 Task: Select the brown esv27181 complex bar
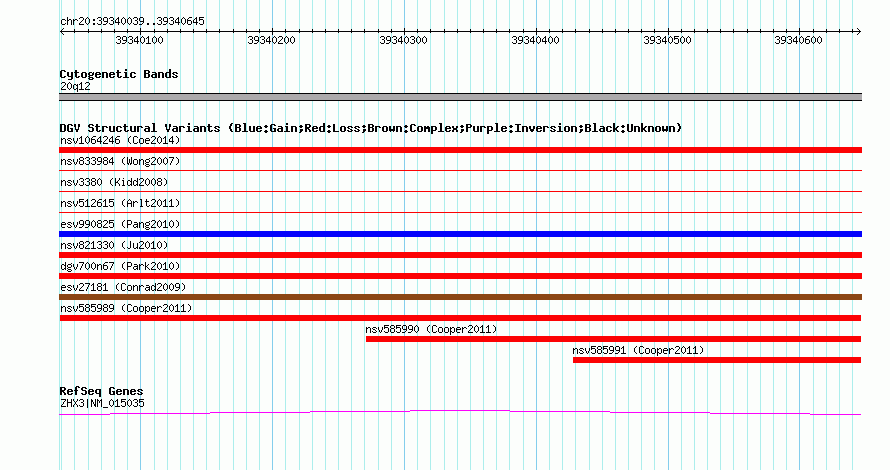[x=460, y=297]
